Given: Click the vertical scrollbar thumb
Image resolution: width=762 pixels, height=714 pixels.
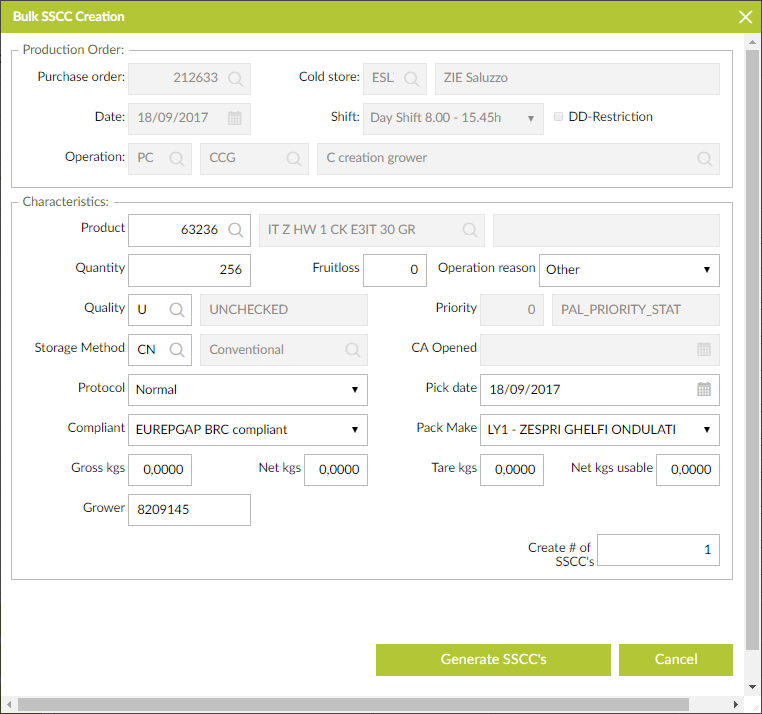Looking at the screenshot, I should [752, 349].
